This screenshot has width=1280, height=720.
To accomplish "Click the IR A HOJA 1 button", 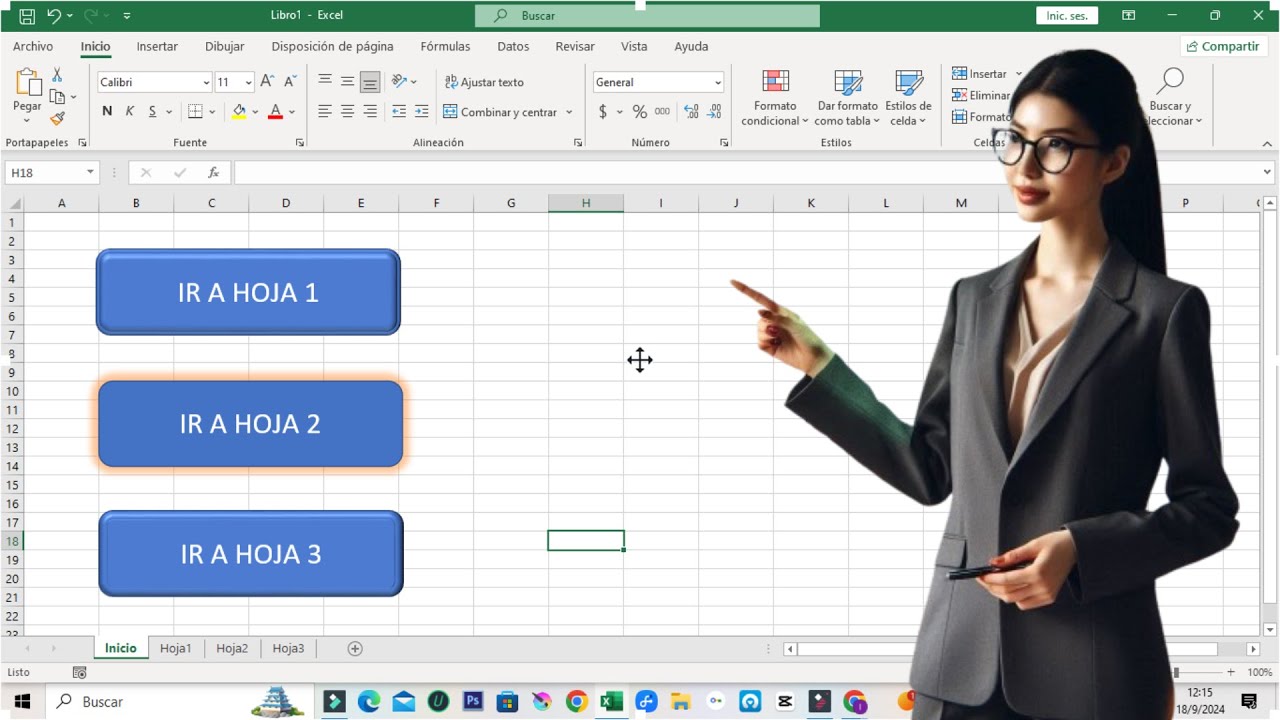I will [x=248, y=292].
